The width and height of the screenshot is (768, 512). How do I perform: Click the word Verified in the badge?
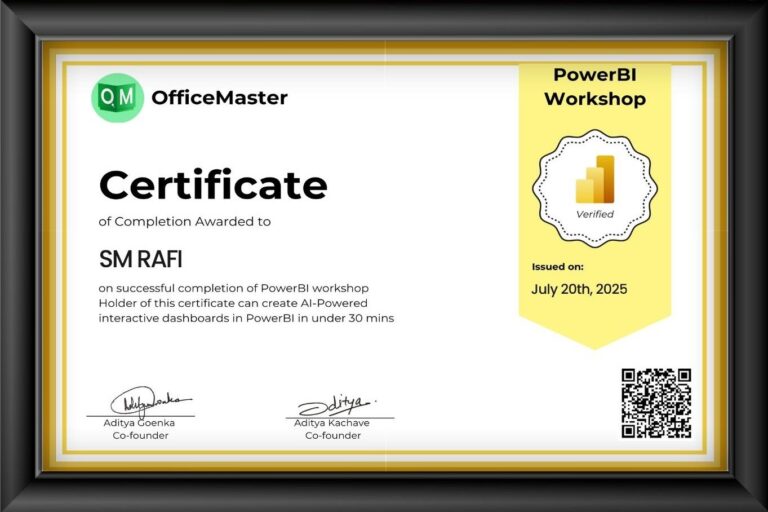pos(595,214)
